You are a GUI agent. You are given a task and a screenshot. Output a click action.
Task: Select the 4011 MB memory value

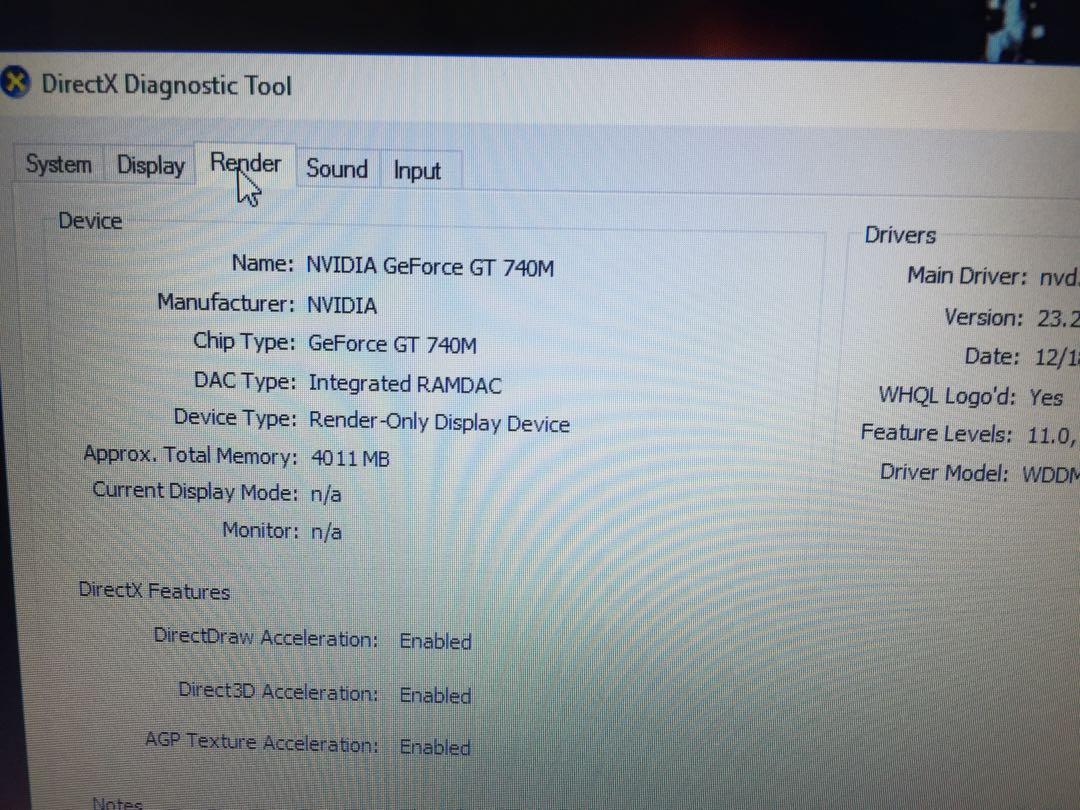tap(350, 458)
